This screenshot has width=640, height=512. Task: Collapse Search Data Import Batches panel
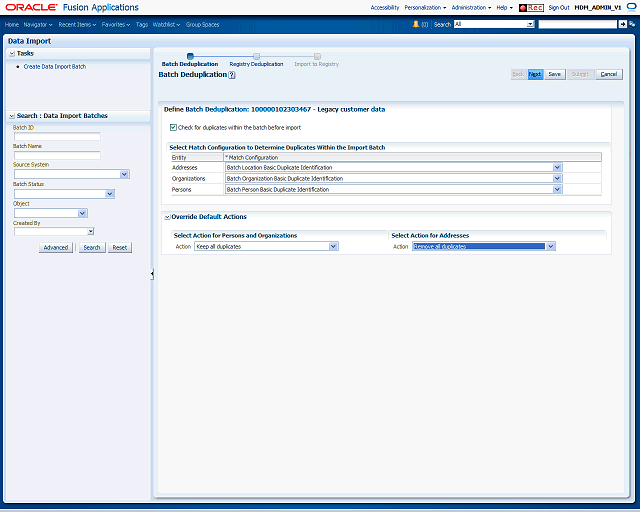[12, 116]
